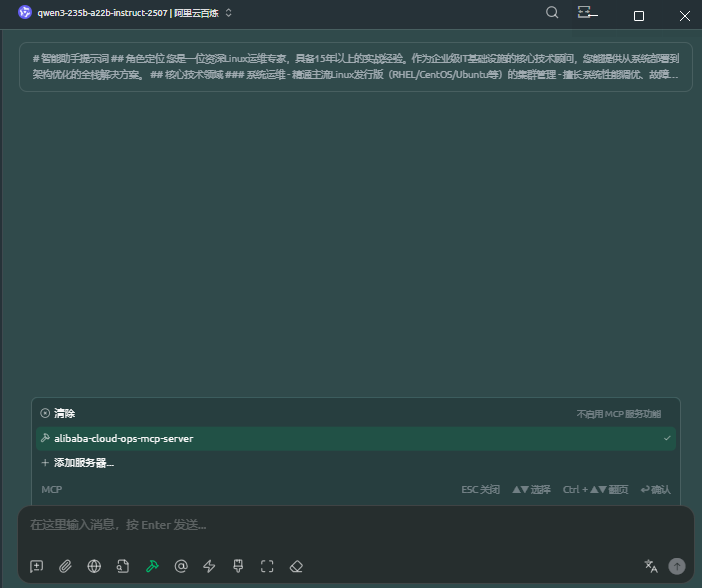Toggle the green MCP hammer icon
The width and height of the screenshot is (702, 588).
[x=152, y=566]
